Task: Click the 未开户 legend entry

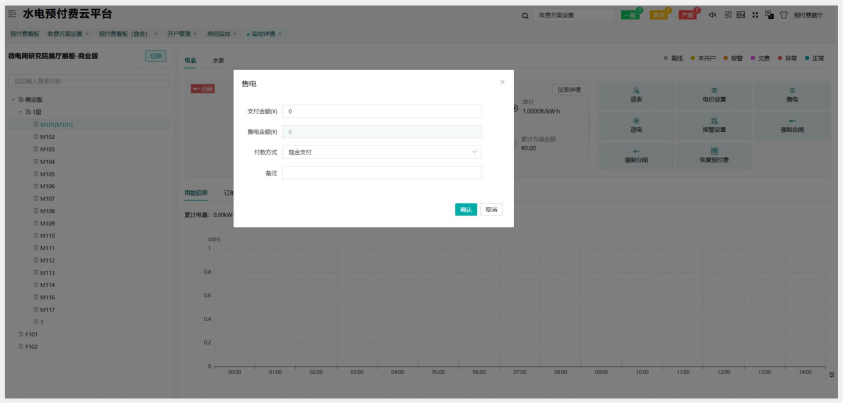Action: pos(703,58)
